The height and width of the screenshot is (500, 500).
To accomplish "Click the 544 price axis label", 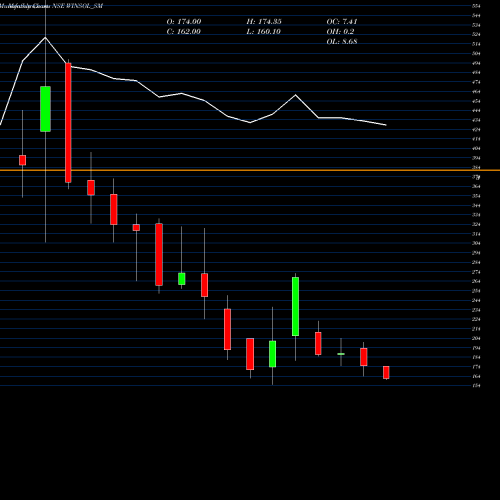I will click(x=476, y=15).
